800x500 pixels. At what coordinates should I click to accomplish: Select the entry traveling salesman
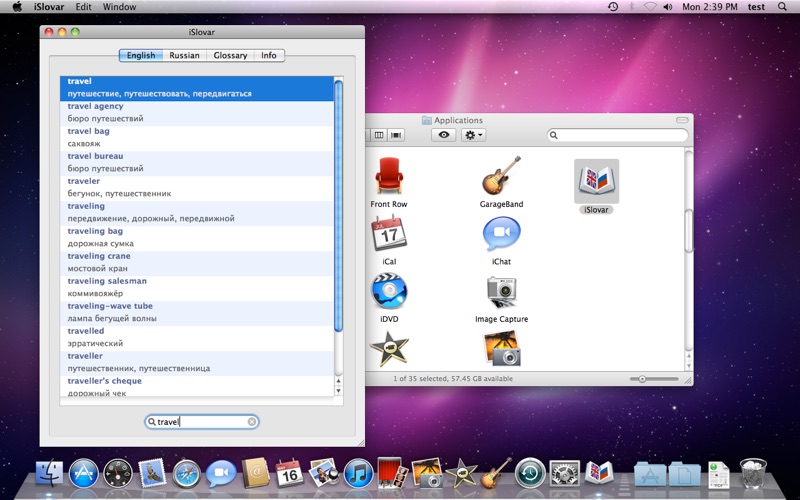[197, 287]
